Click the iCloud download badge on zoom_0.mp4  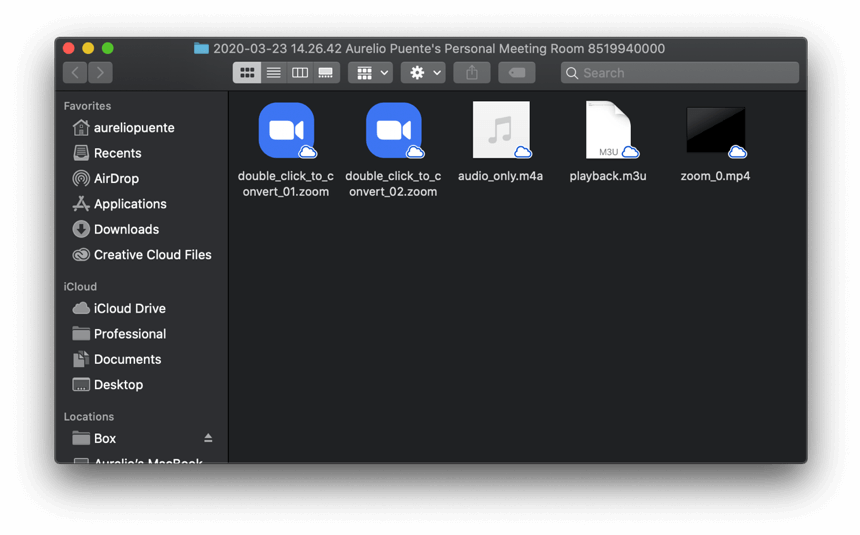click(737, 151)
